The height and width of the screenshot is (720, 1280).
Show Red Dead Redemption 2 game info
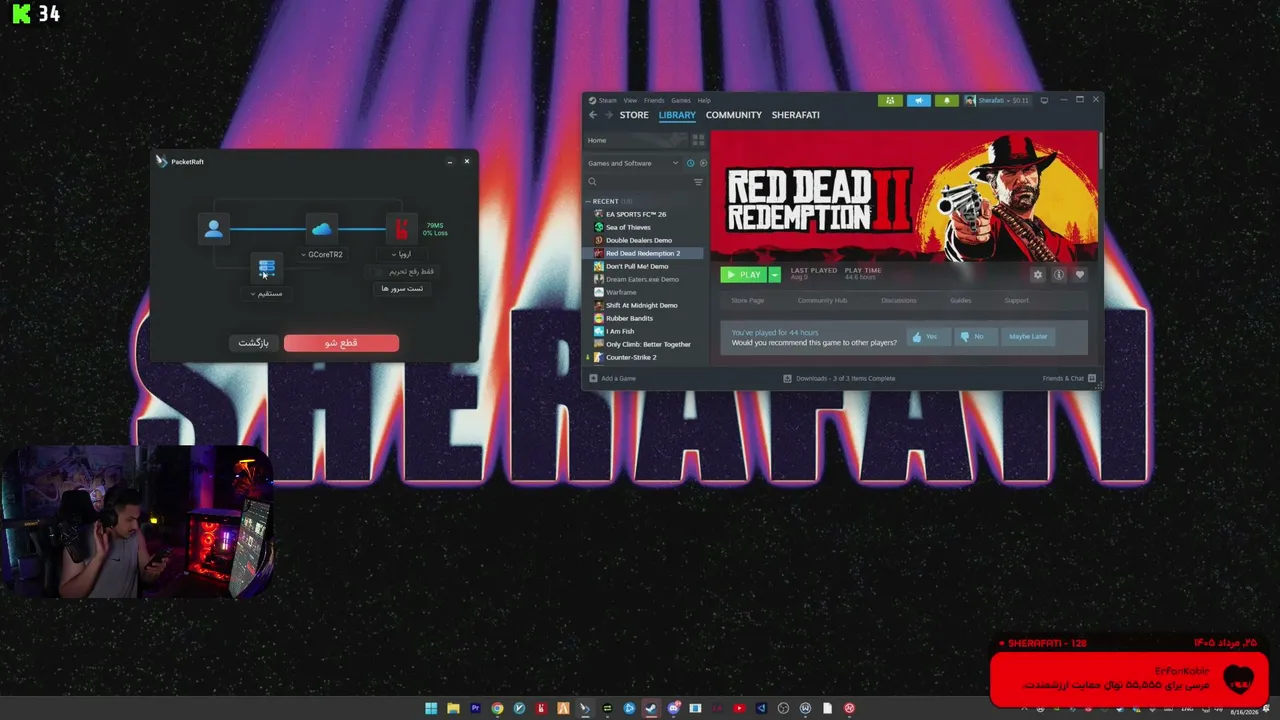tap(1058, 275)
